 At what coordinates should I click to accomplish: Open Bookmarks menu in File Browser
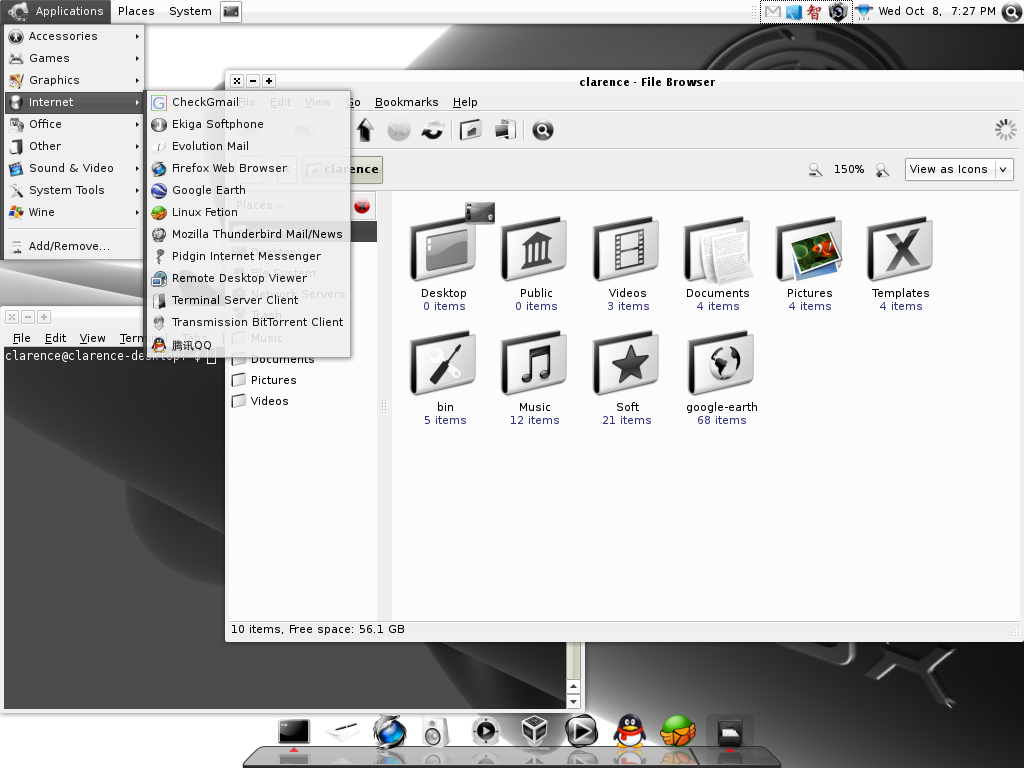point(406,102)
